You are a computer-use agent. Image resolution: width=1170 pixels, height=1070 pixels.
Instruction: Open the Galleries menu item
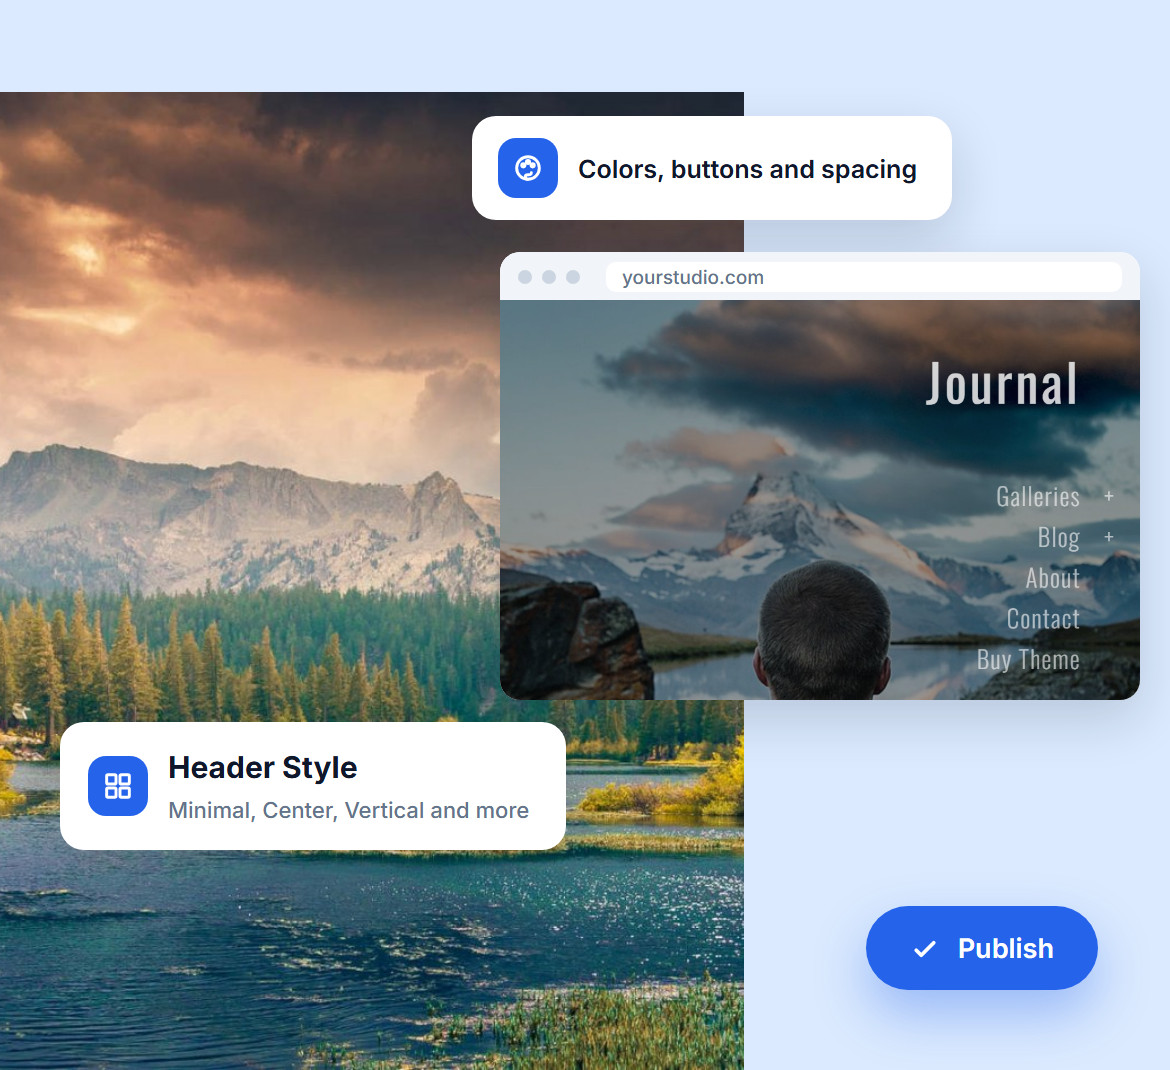tap(1037, 497)
